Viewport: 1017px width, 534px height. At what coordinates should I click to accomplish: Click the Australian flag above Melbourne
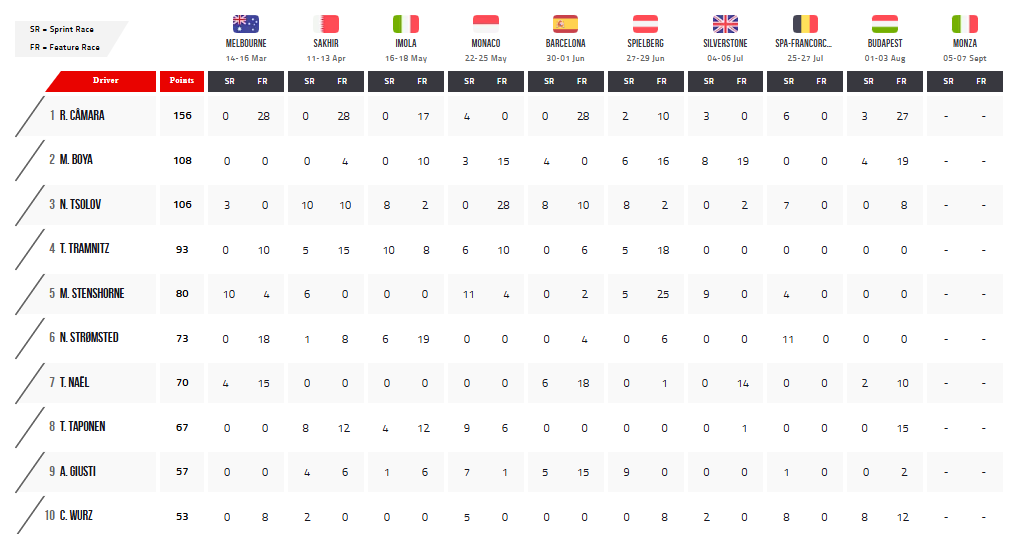point(246,24)
